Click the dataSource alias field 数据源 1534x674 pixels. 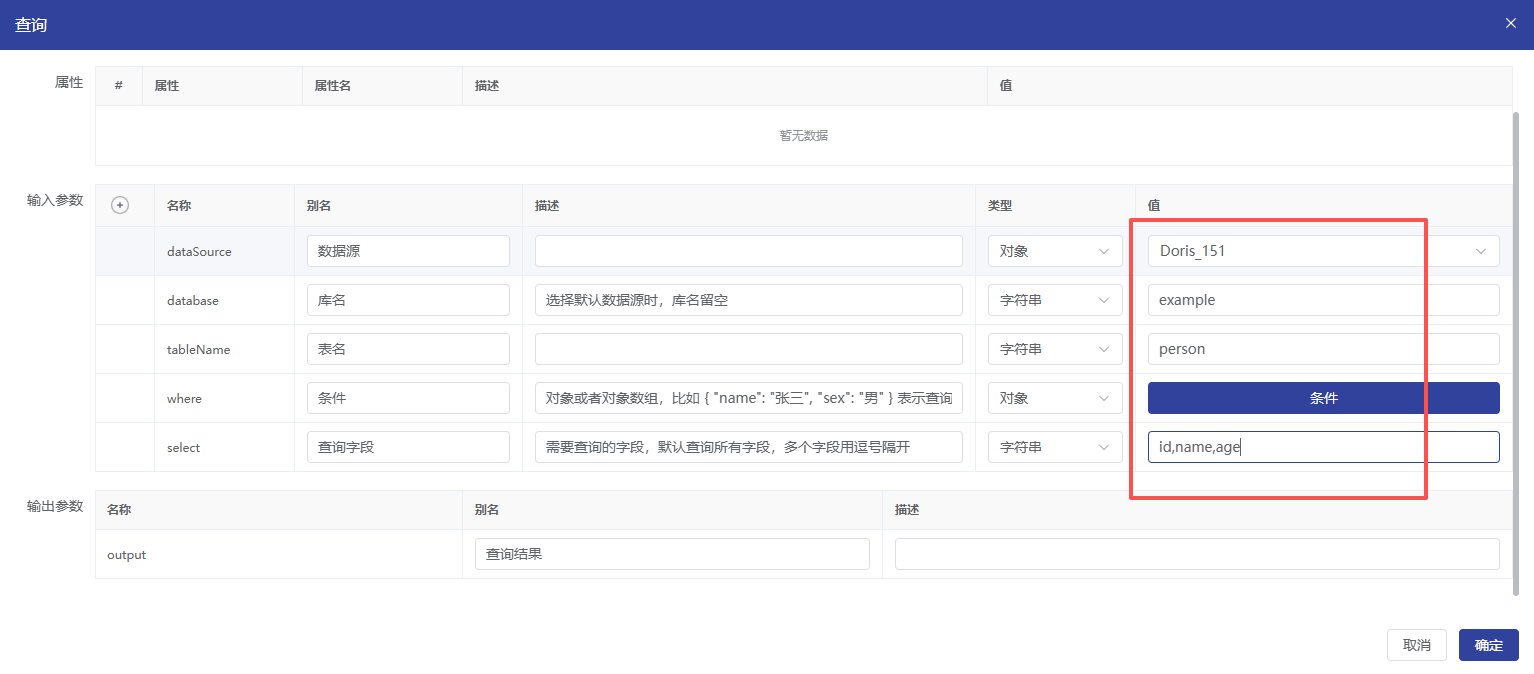click(x=408, y=251)
